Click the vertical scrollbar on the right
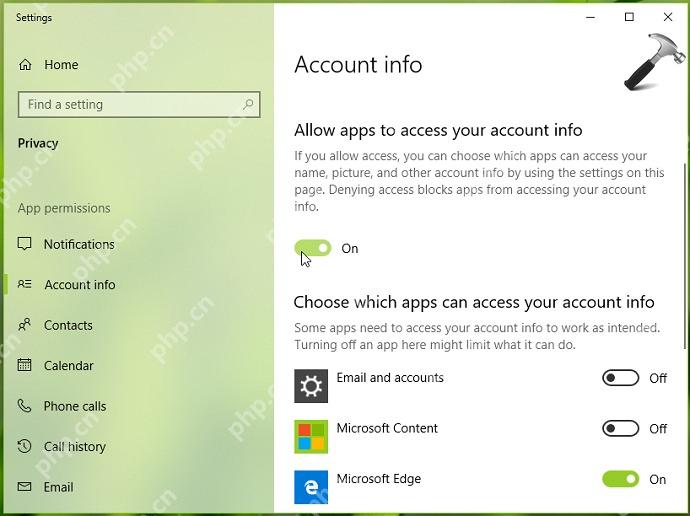This screenshot has width=690, height=516. pos(685,255)
